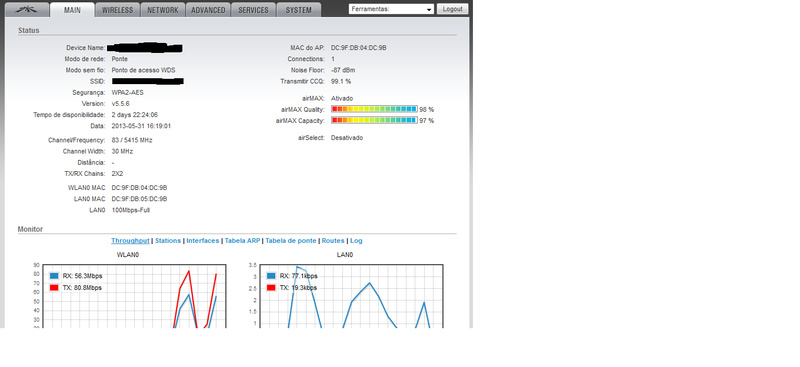Open the Tabela ARP link

point(242,240)
